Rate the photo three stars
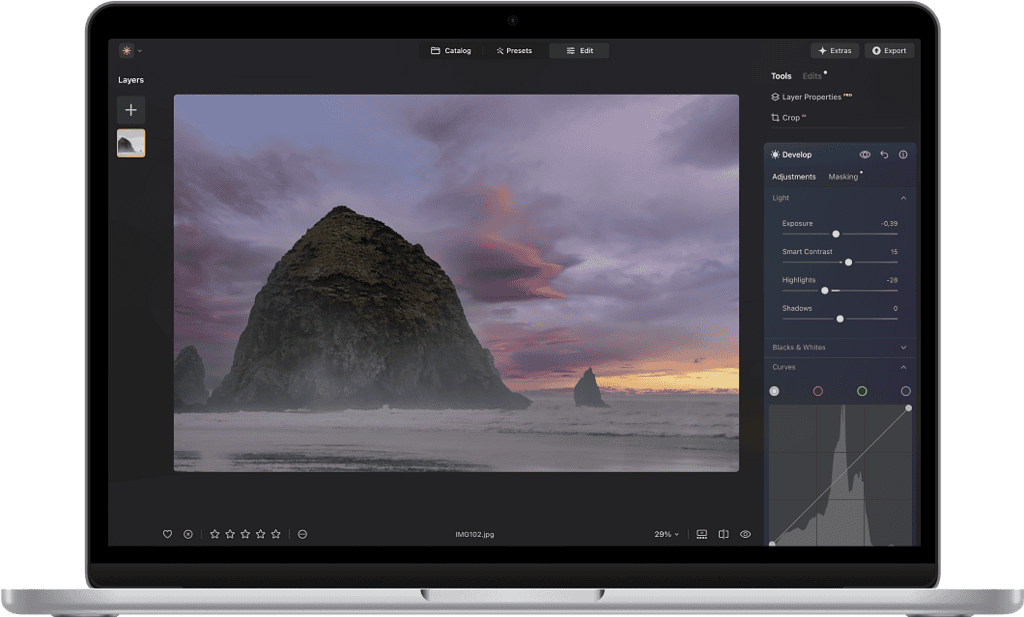 coord(245,534)
